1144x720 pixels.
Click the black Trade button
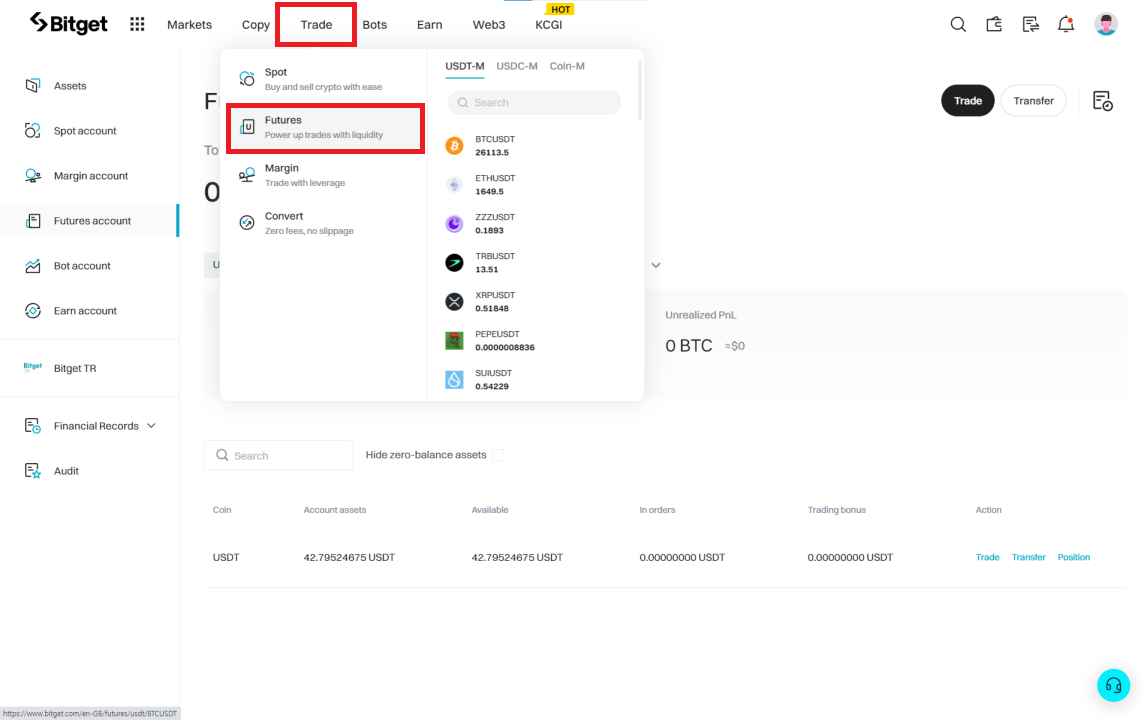coord(967,101)
